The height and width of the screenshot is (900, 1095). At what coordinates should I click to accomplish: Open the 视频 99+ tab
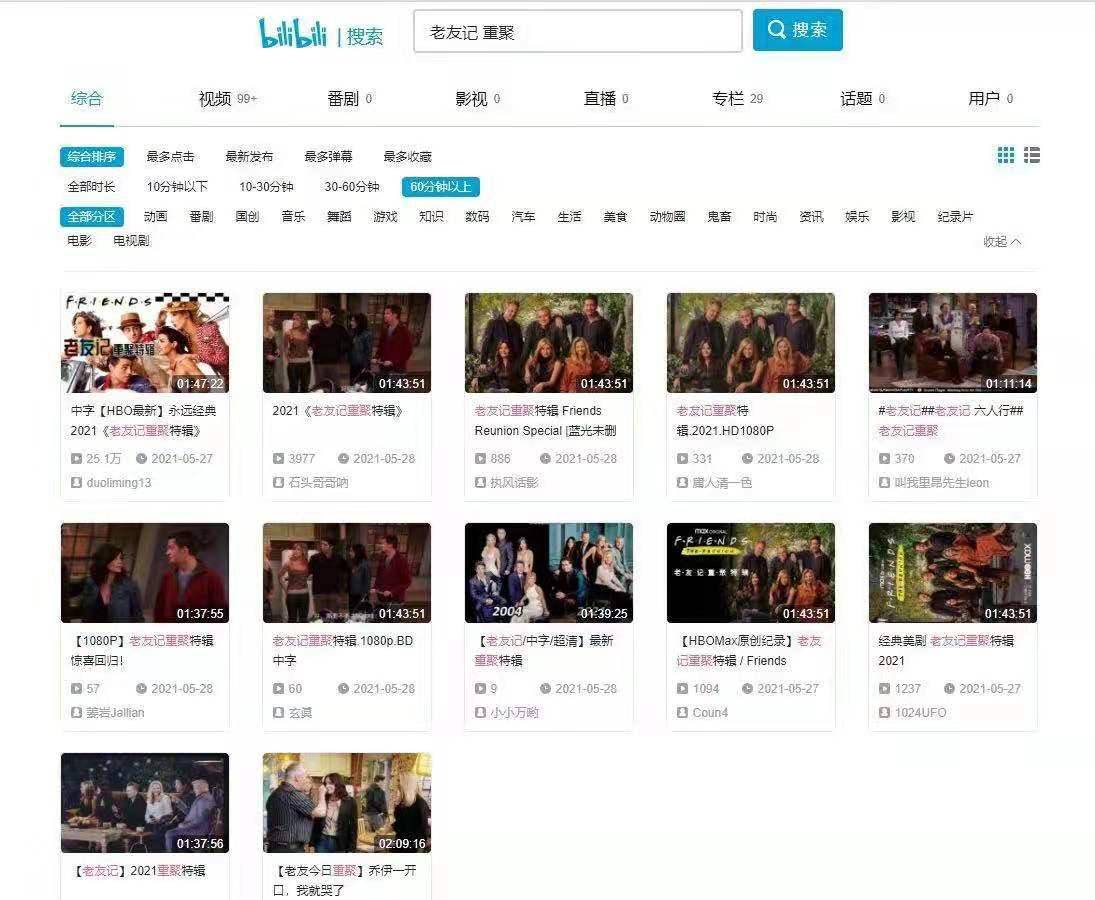point(228,99)
